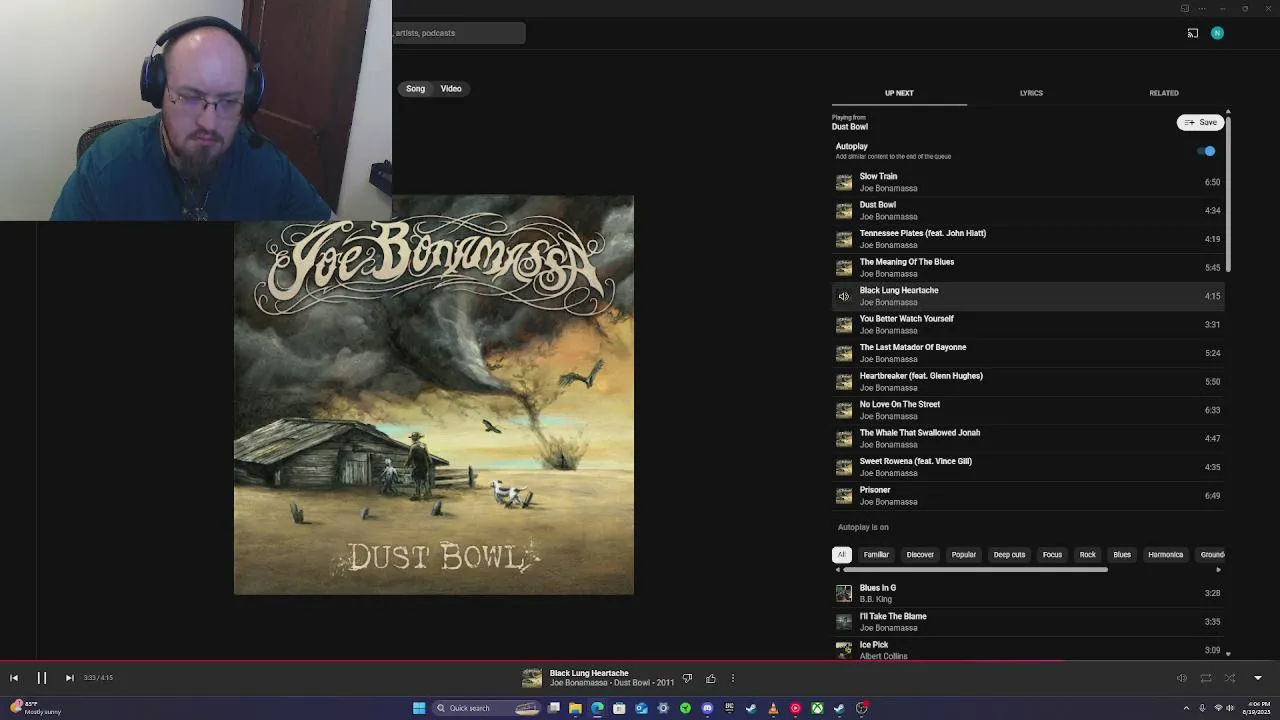Play No Love On The Street
The image size is (1280, 720).
point(1028,410)
